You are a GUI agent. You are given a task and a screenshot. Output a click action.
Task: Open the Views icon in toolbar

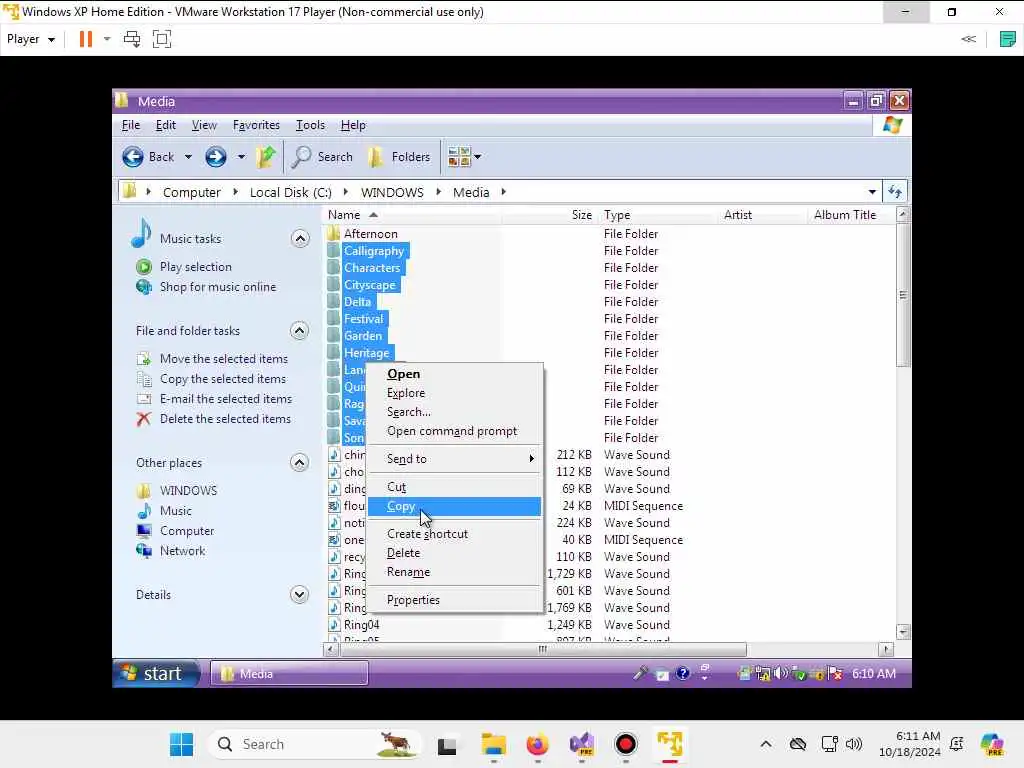(x=459, y=157)
